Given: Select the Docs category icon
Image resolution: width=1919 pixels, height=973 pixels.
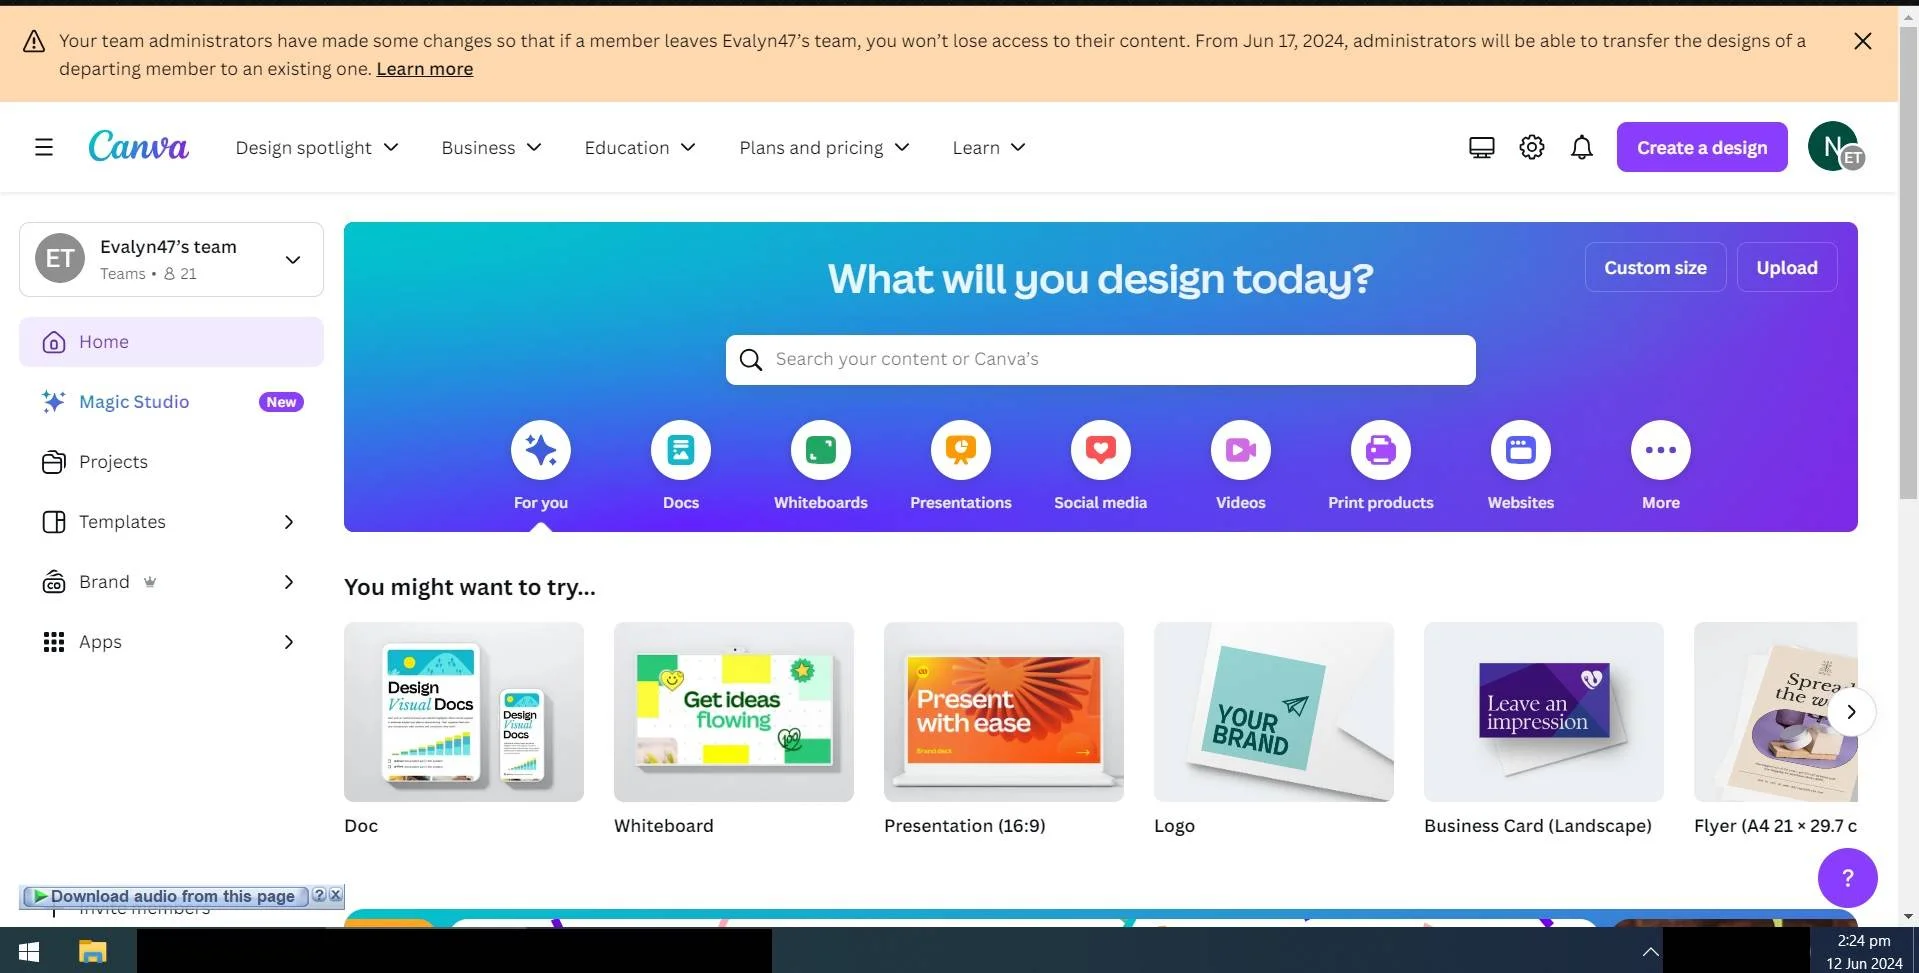Looking at the screenshot, I should point(681,450).
